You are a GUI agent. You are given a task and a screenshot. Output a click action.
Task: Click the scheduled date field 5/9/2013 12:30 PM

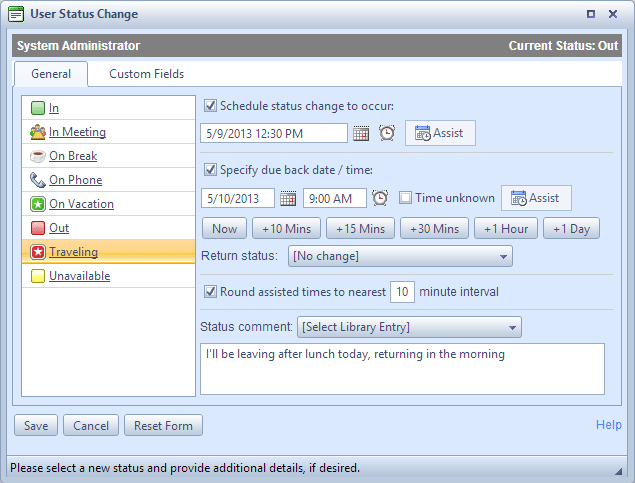(x=274, y=133)
